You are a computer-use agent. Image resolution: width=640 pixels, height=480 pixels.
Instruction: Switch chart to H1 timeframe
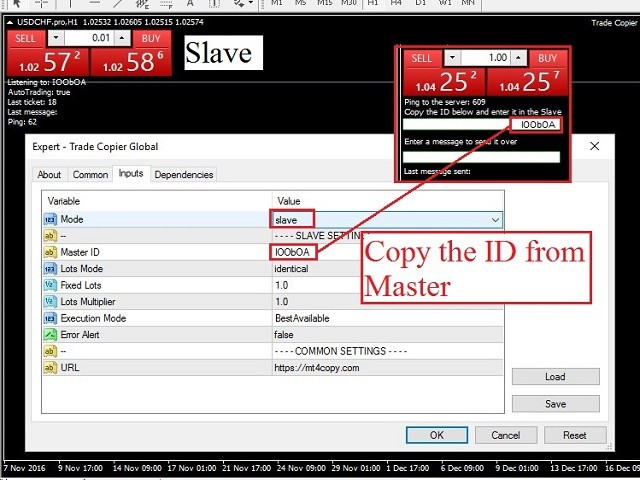pos(372,3)
